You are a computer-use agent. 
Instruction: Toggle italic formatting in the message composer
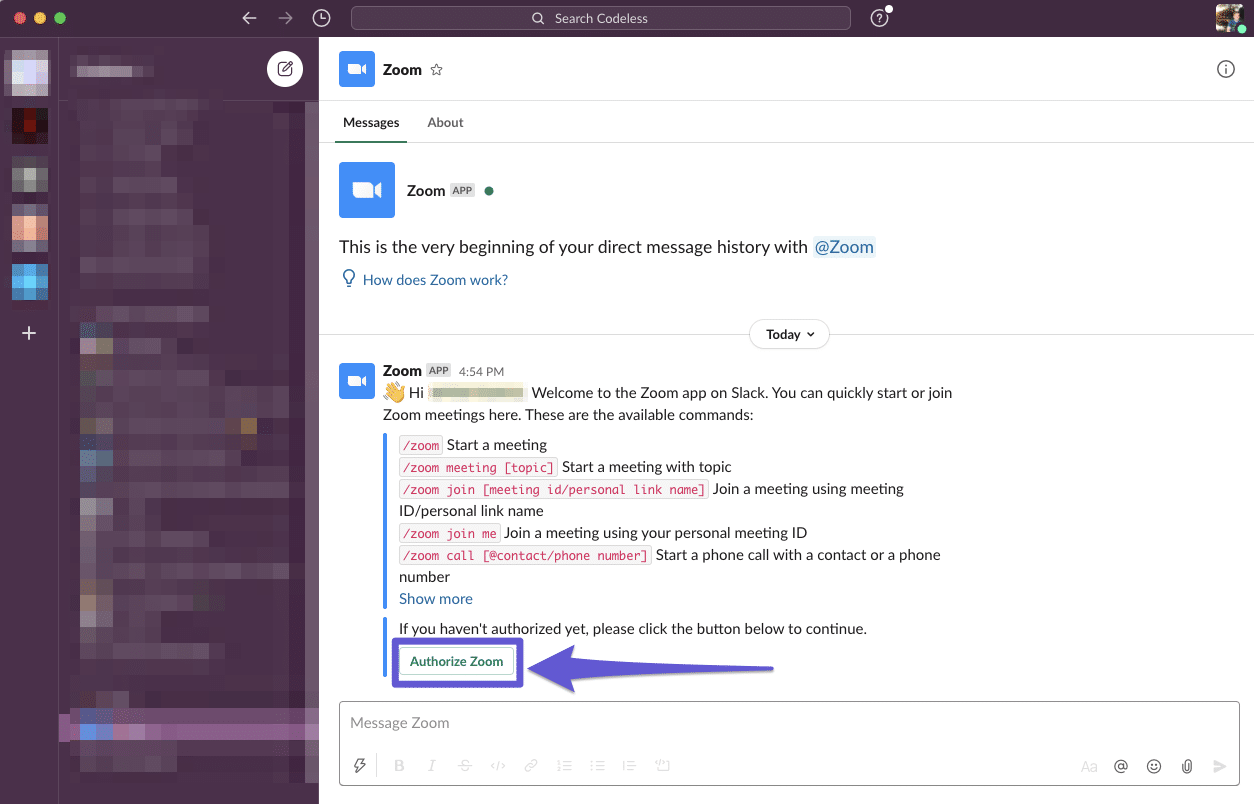pos(432,765)
